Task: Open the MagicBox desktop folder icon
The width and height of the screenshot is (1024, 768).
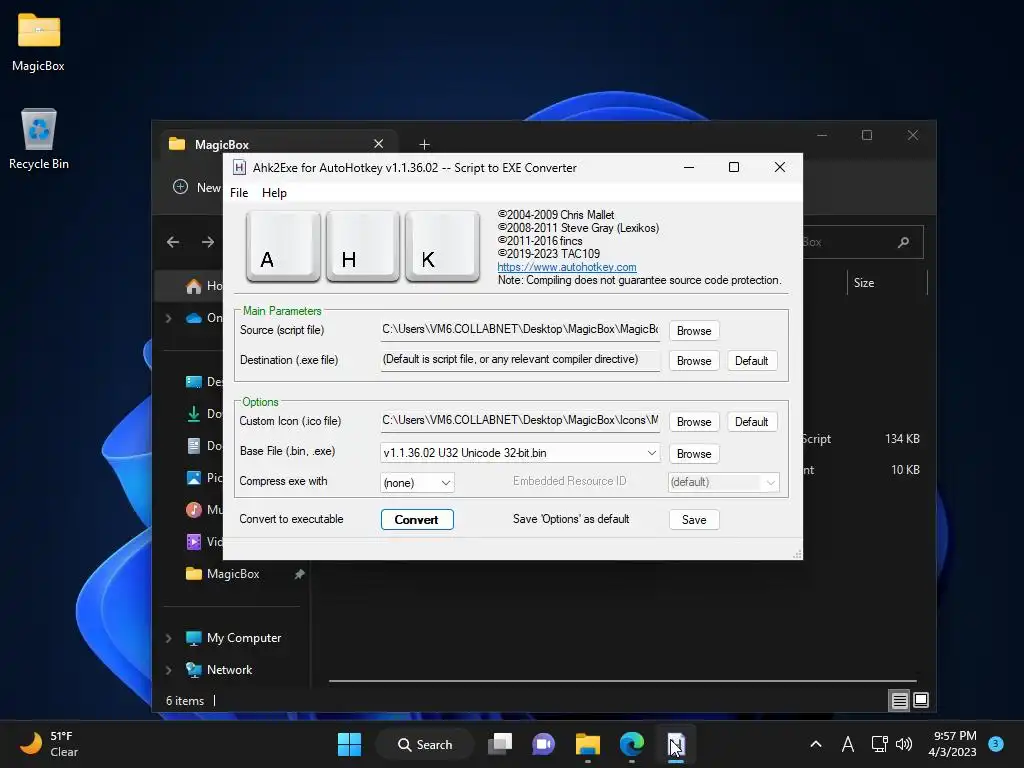Action: [39, 42]
